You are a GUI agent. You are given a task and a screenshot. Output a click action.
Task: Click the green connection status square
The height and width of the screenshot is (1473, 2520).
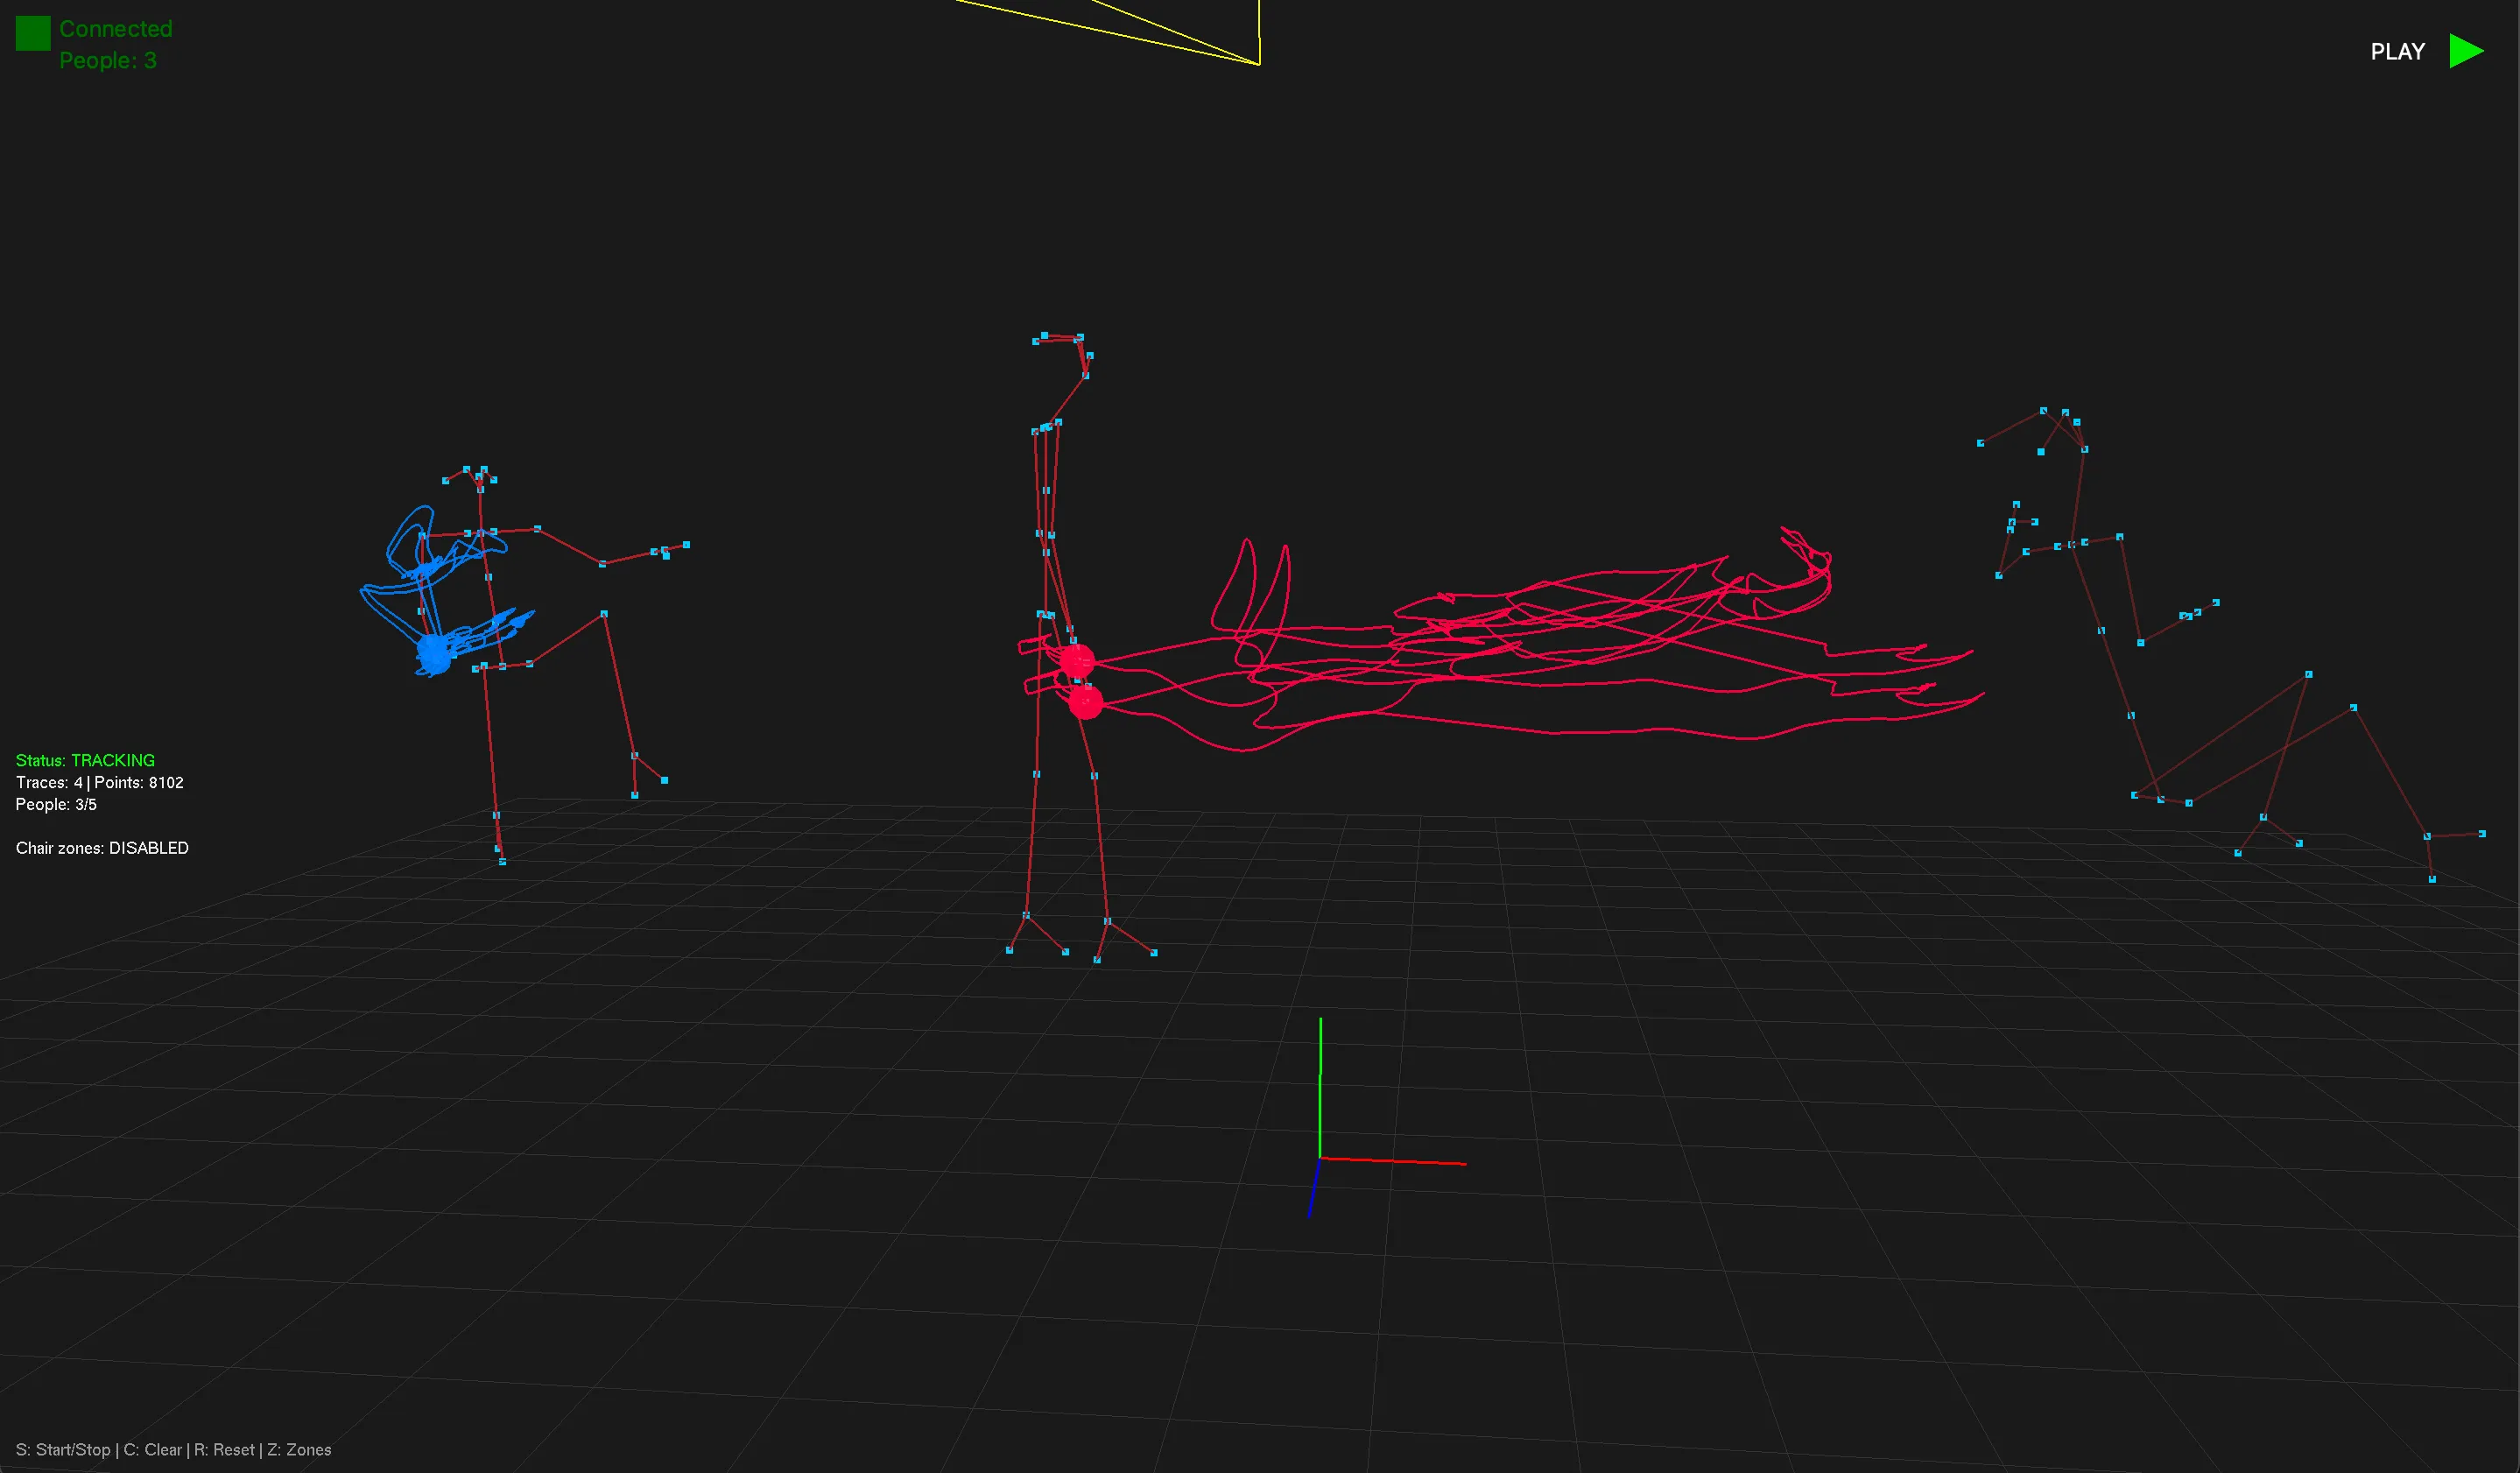point(33,33)
